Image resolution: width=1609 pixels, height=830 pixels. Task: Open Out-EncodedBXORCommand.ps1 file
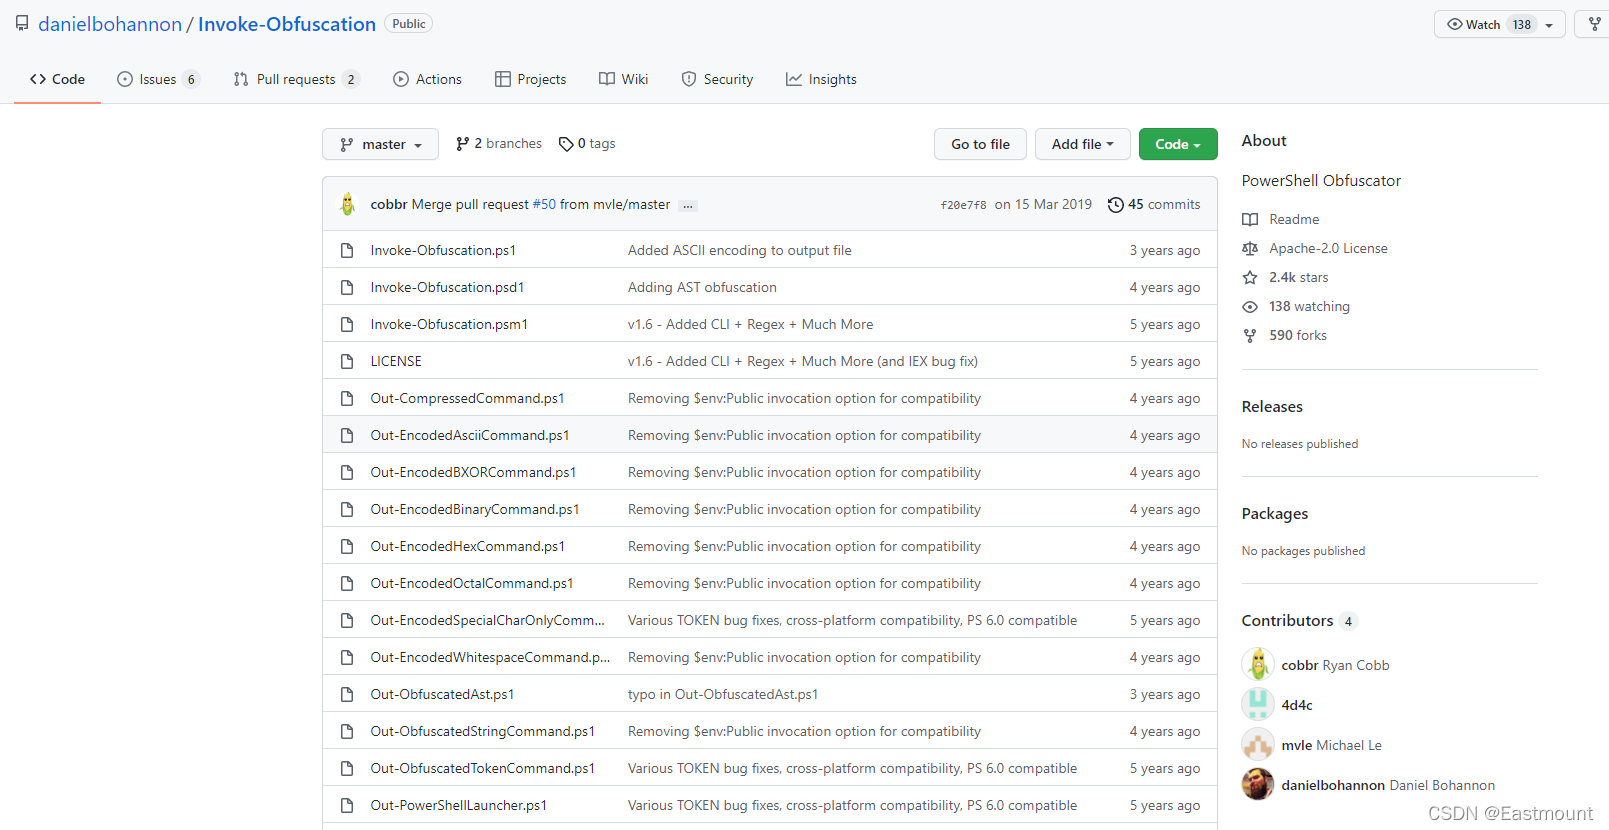[473, 472]
